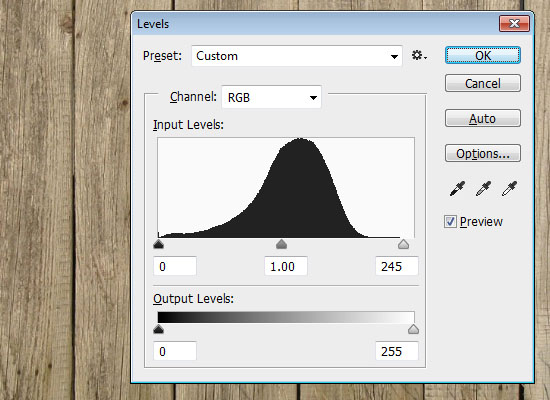Screen dimensions: 550x400
Task: Open the preset options gear menu
Action: point(419,55)
